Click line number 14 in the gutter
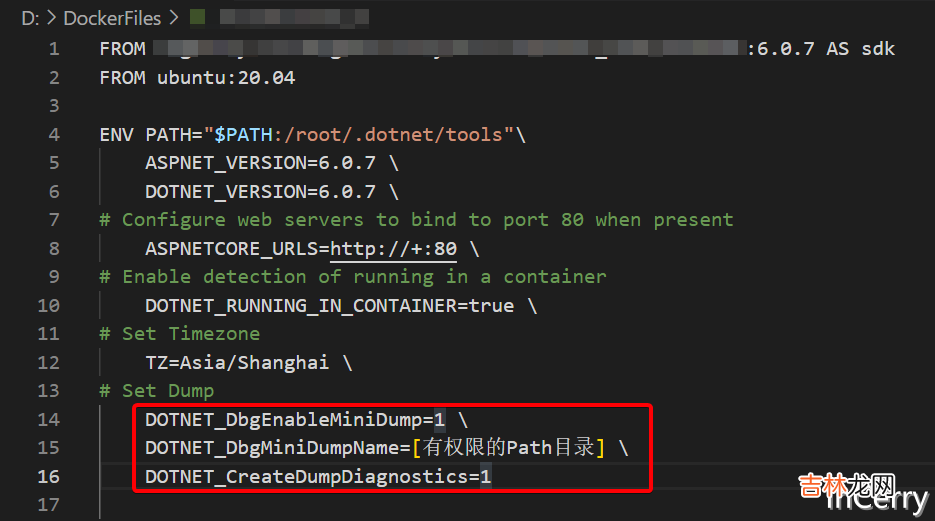Image resolution: width=935 pixels, height=521 pixels. pos(48,419)
